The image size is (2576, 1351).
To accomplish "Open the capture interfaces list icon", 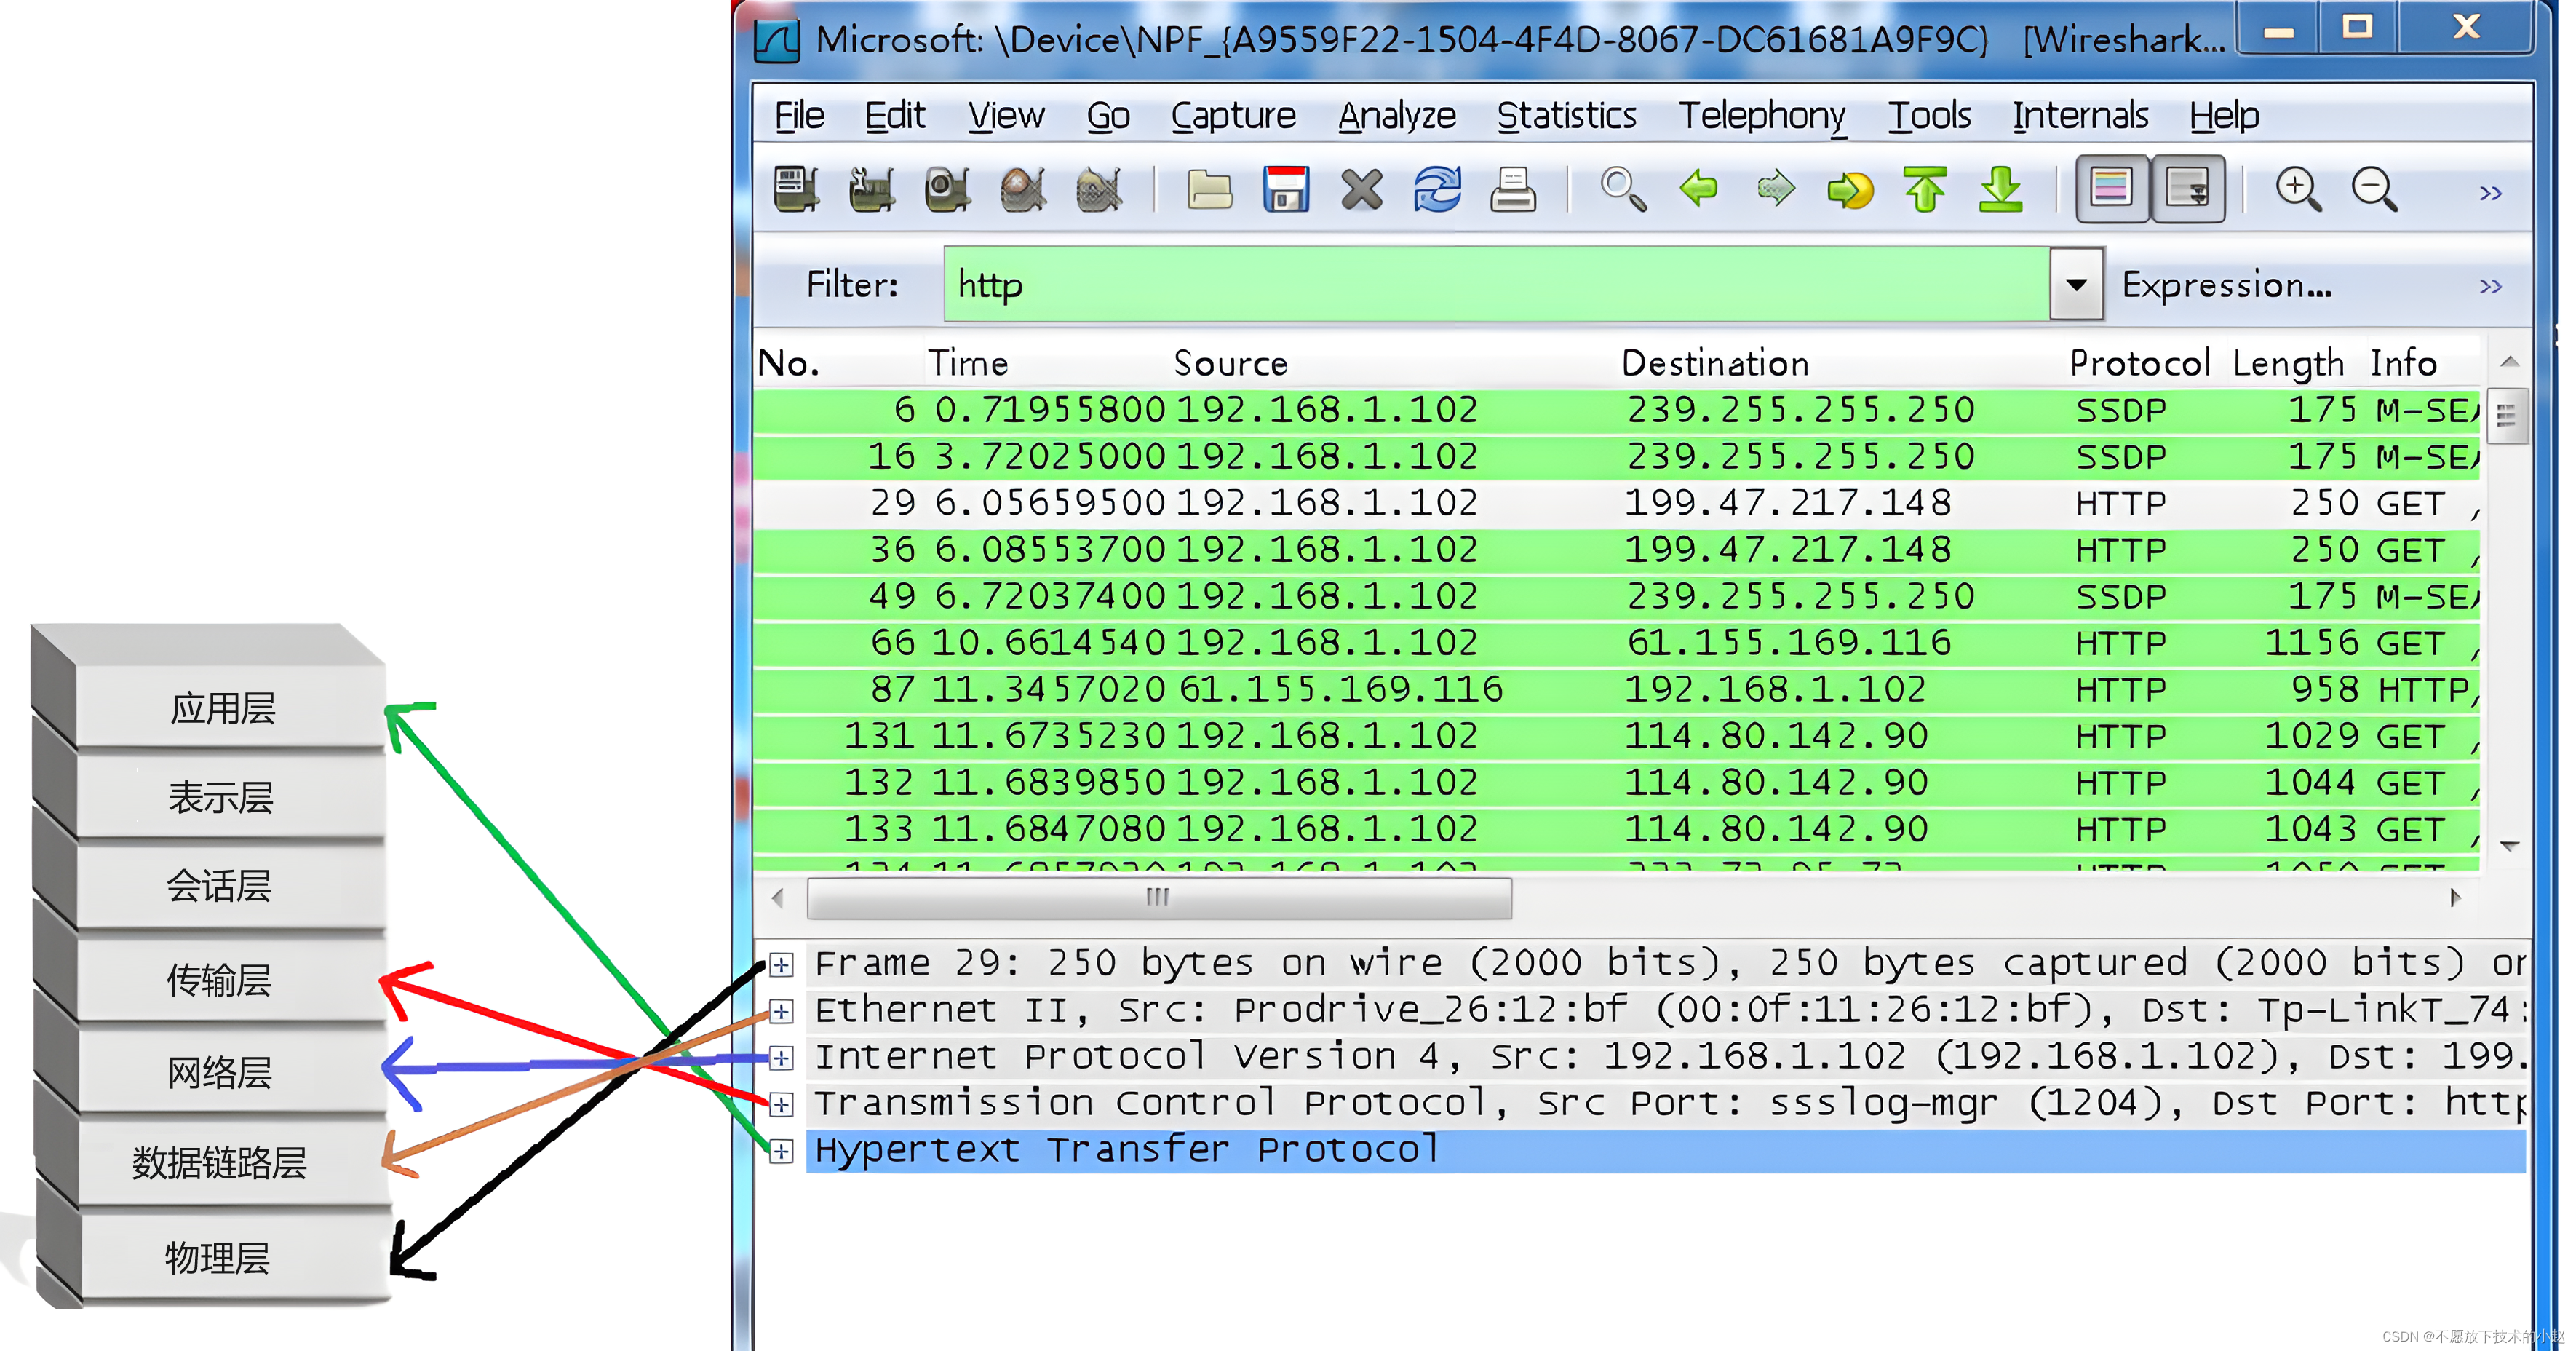I will pyautogui.click(x=797, y=189).
